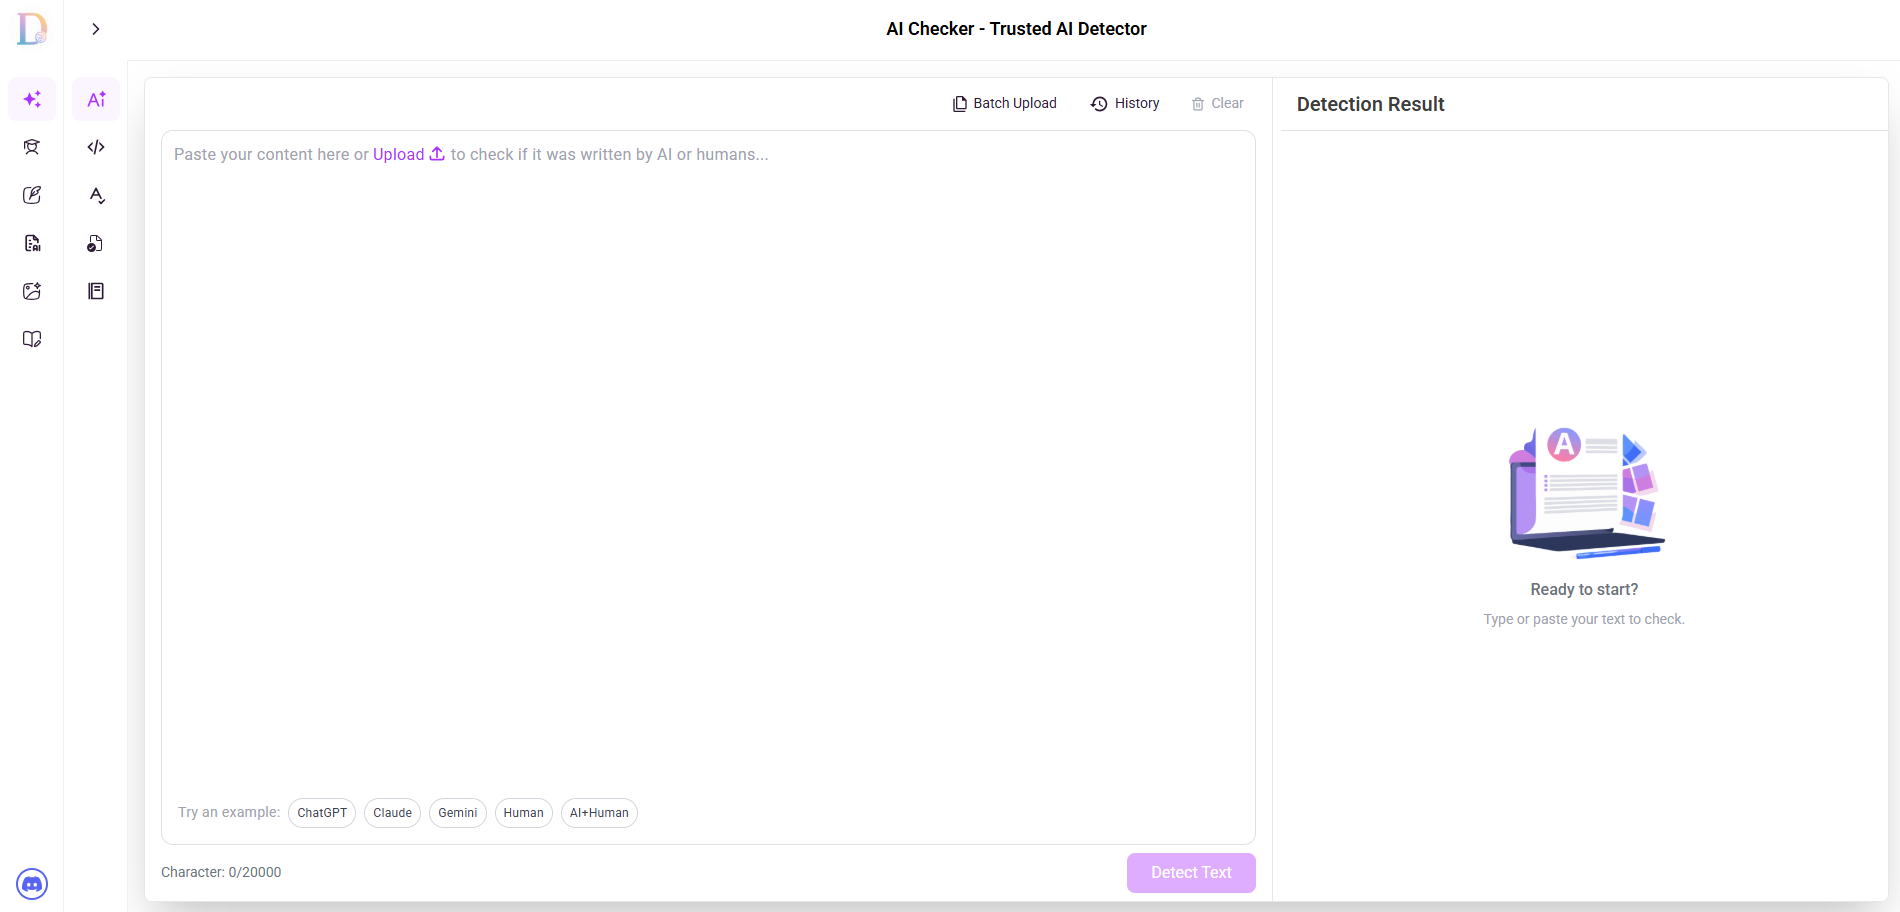1900x912 pixels.
Task: Open the graduation cap academic tool
Action: 31,147
